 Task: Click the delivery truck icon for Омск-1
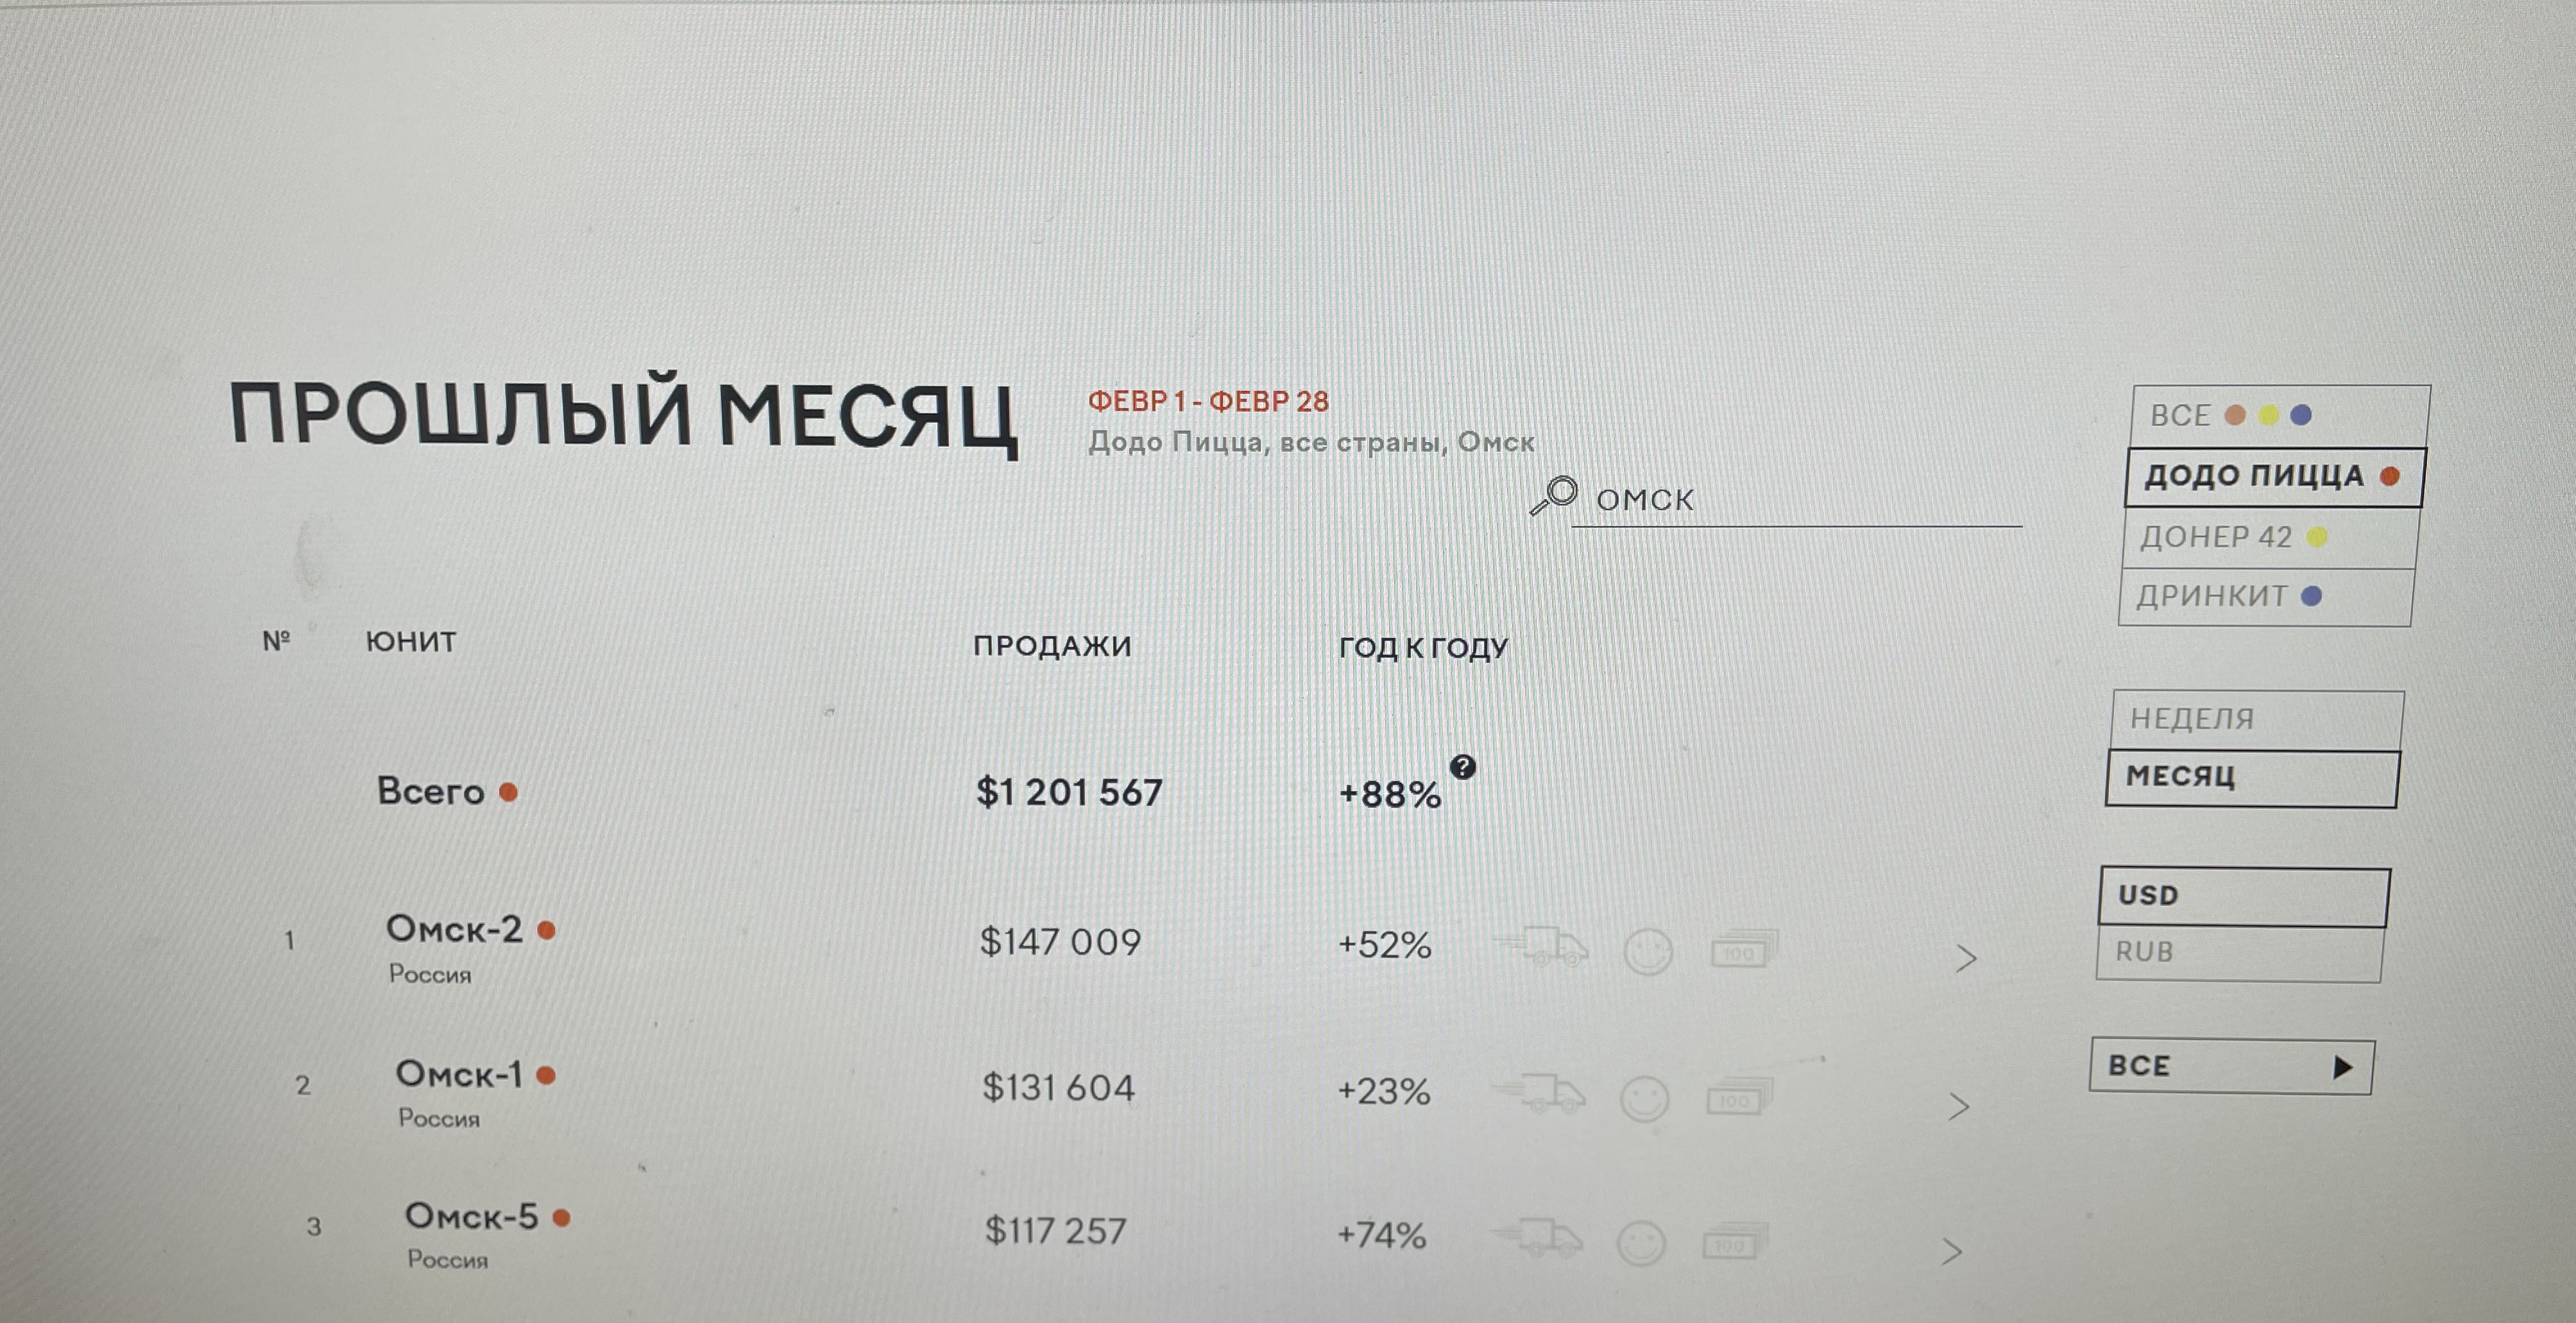pos(1540,1093)
